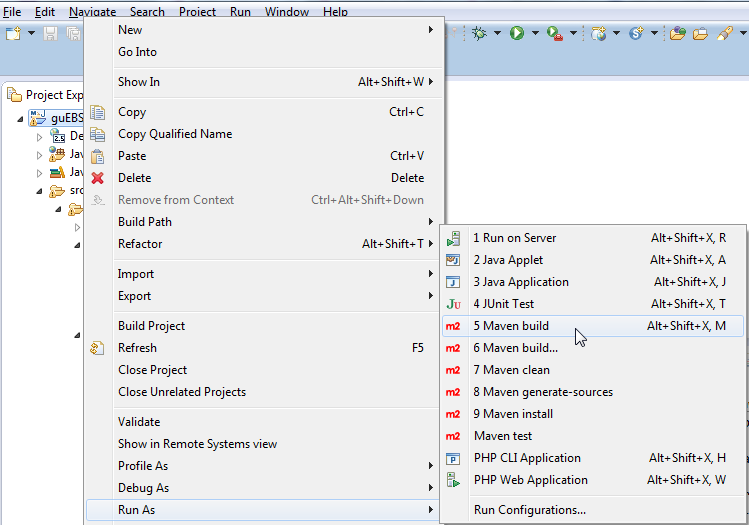
Task: Select 7 Maven clean
Action: coord(593,370)
